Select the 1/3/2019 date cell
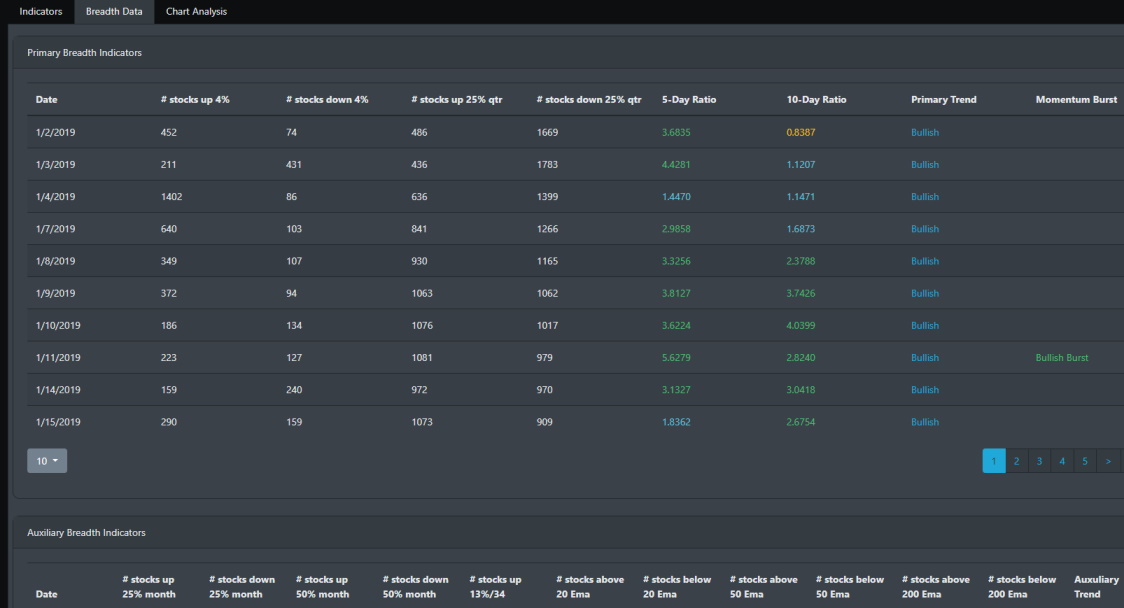Viewport: 1124px width, 608px height. [x=55, y=165]
